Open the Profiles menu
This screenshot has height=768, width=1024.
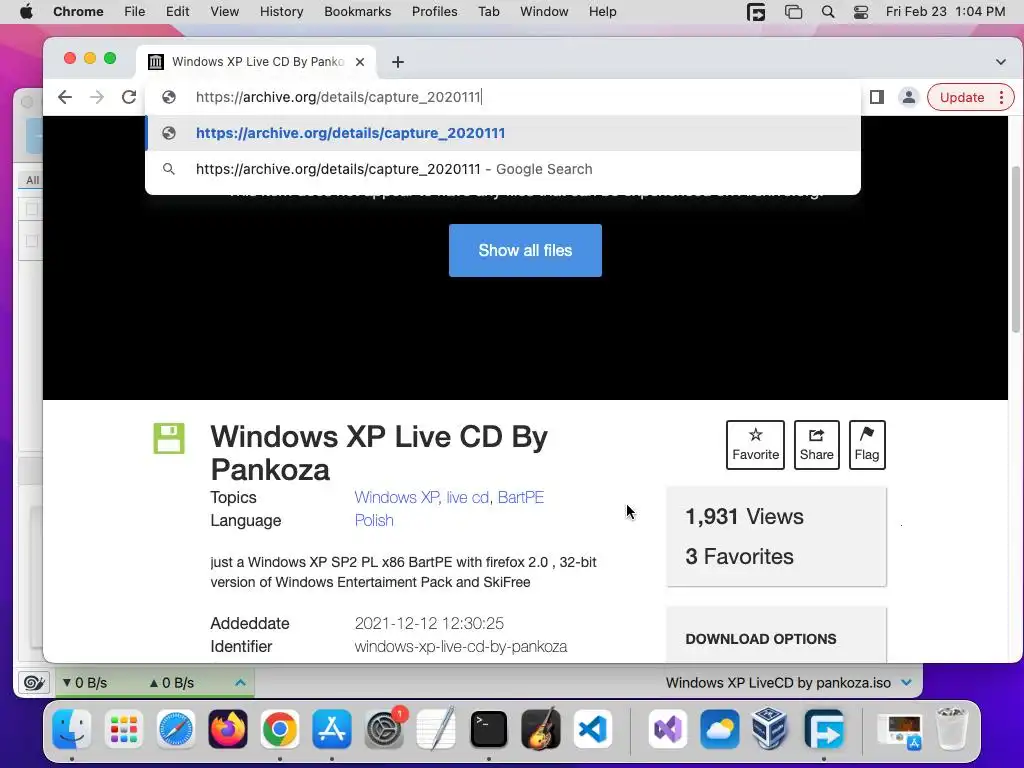pyautogui.click(x=434, y=12)
